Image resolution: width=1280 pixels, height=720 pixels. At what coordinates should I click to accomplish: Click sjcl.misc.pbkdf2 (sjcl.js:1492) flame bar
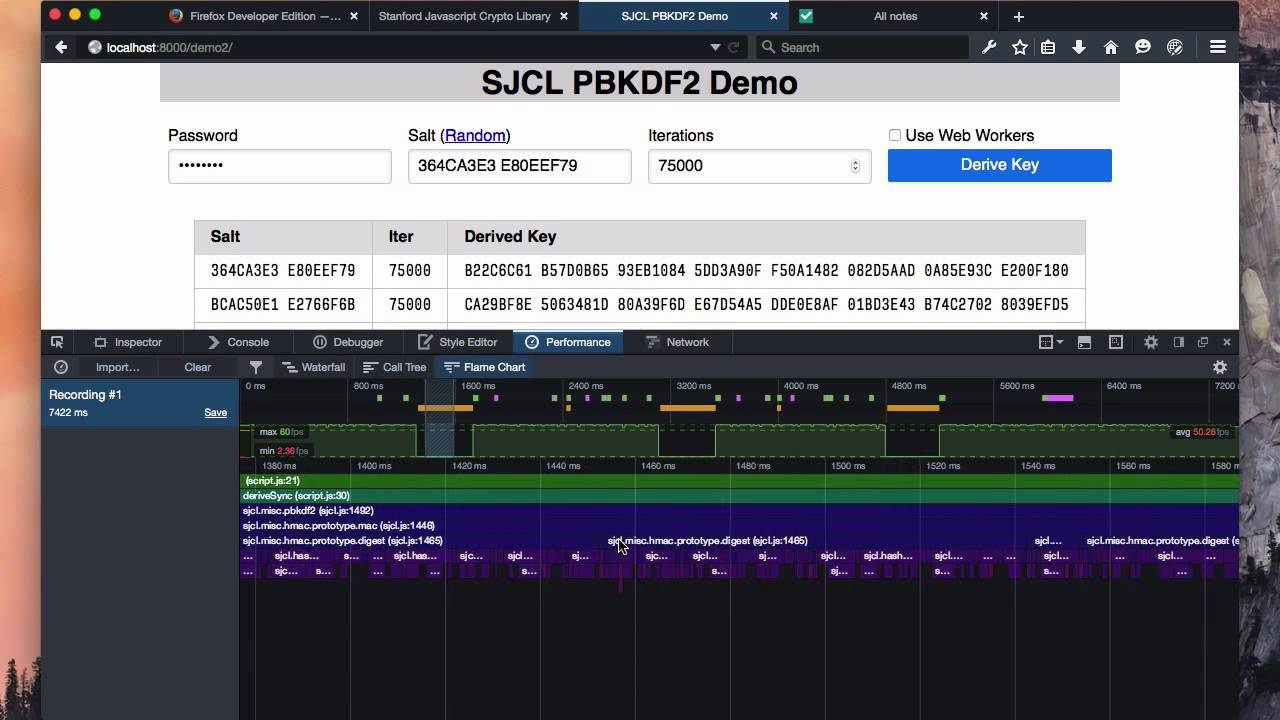coord(740,511)
